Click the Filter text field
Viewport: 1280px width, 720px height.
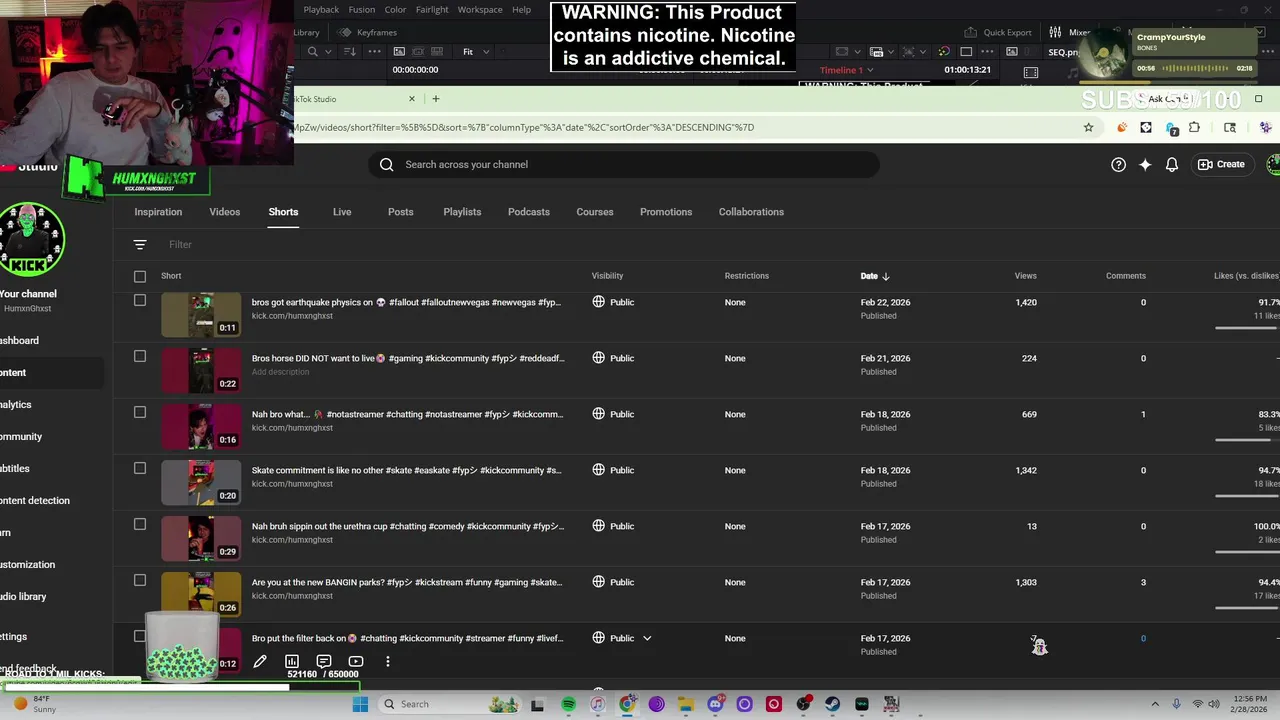click(180, 245)
